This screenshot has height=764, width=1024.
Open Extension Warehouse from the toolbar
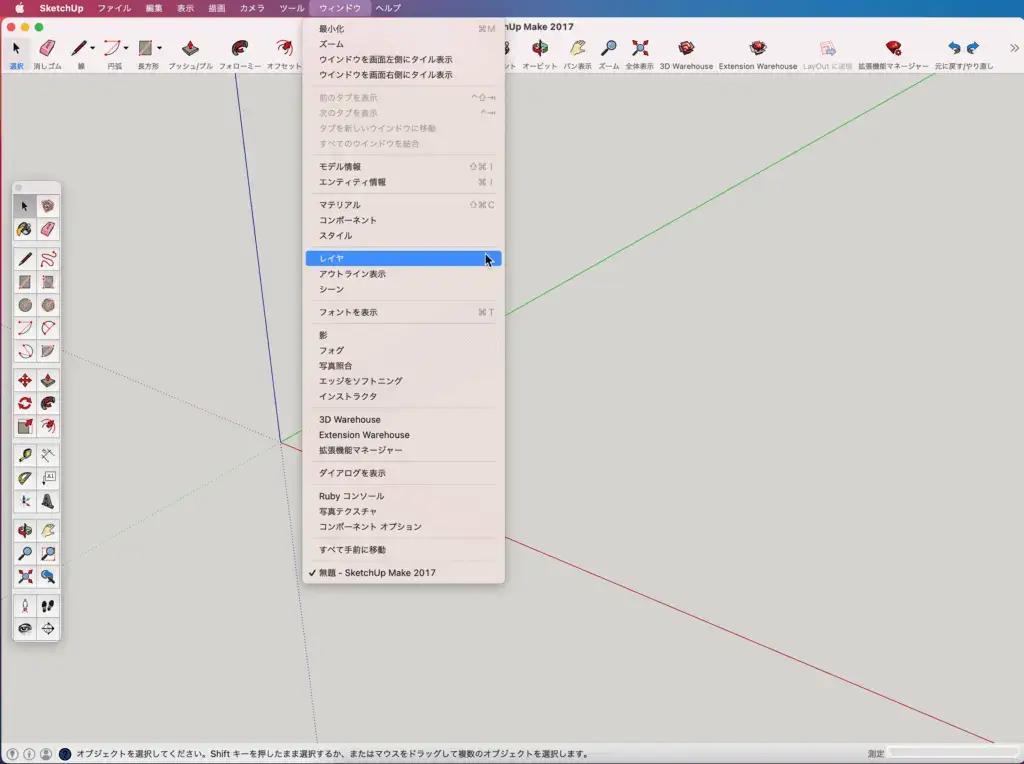click(758, 48)
